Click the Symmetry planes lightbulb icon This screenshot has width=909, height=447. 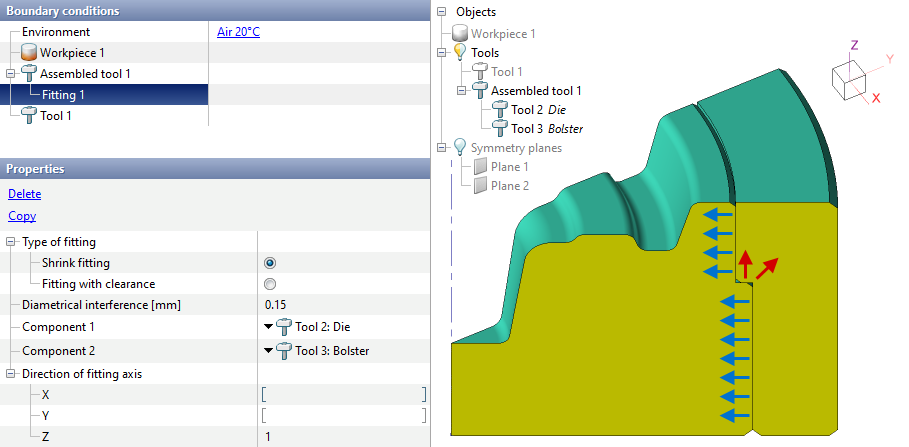[x=460, y=148]
